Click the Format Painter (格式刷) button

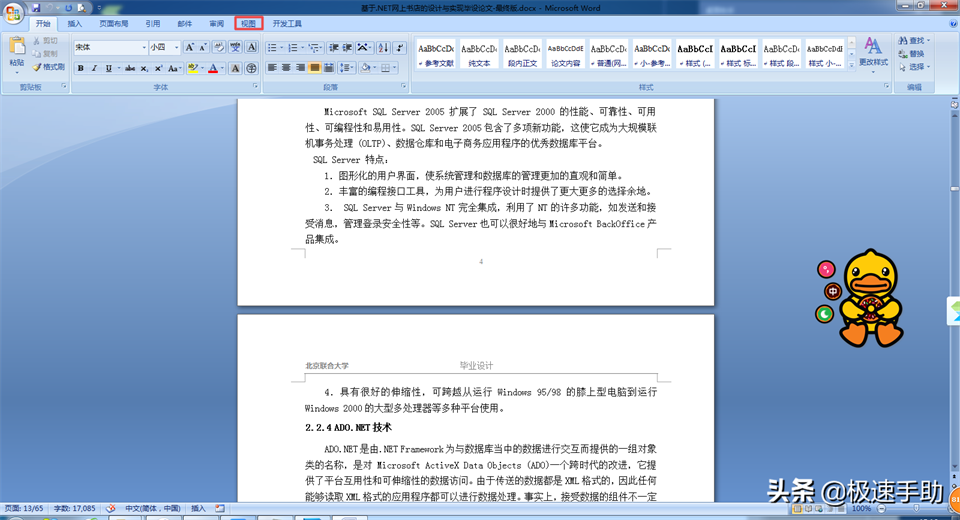pos(48,67)
